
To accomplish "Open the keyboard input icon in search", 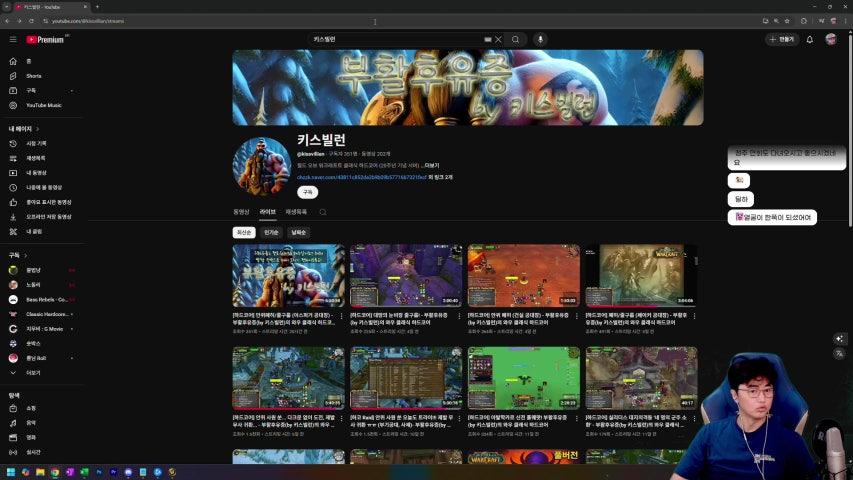I will tap(487, 39).
